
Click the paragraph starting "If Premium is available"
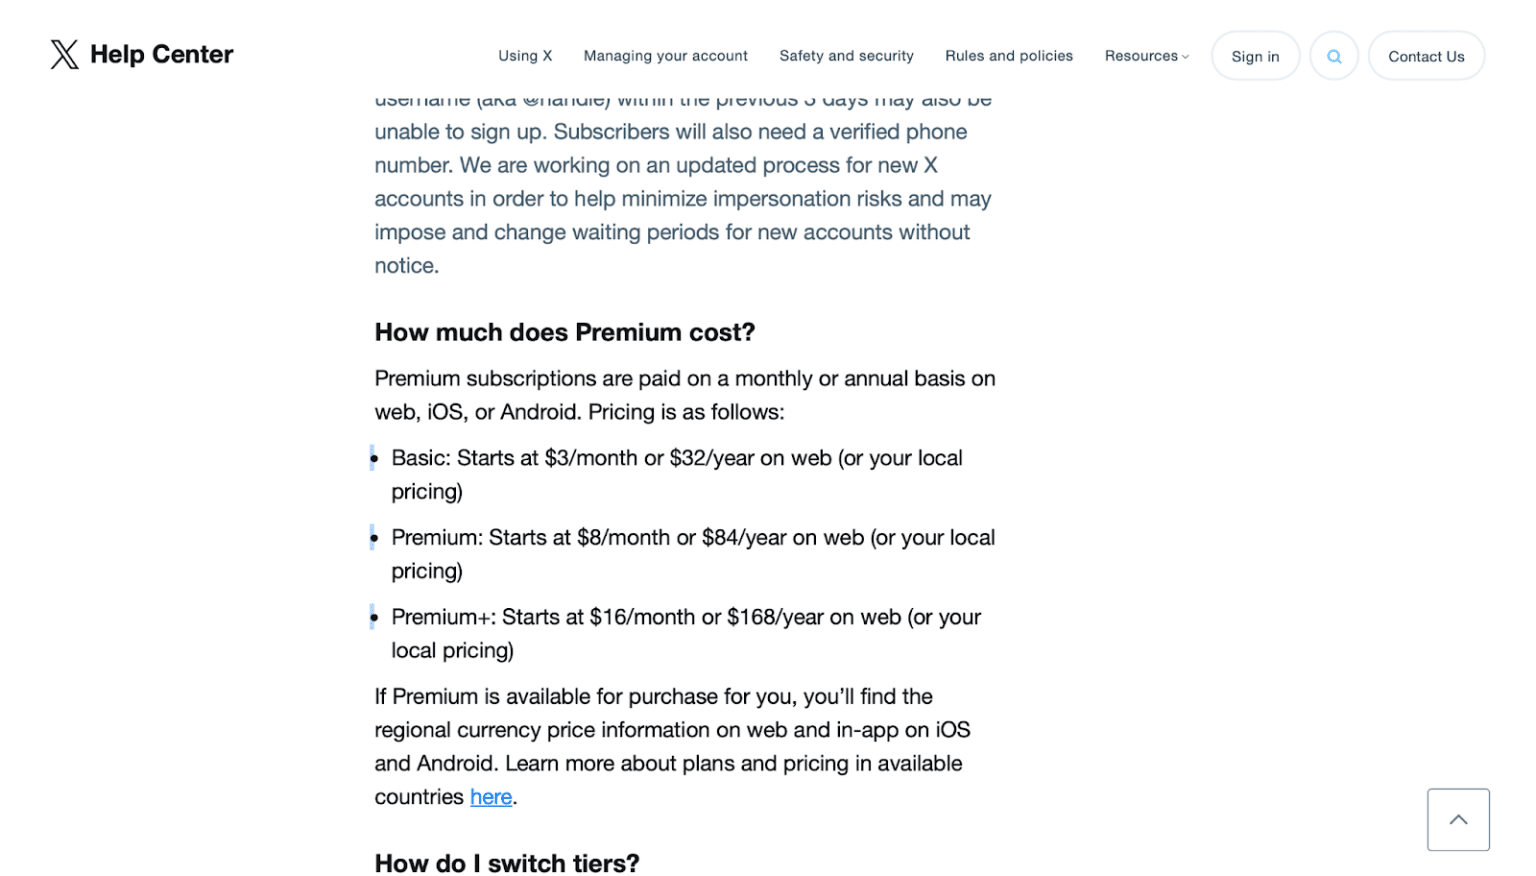tap(672, 746)
